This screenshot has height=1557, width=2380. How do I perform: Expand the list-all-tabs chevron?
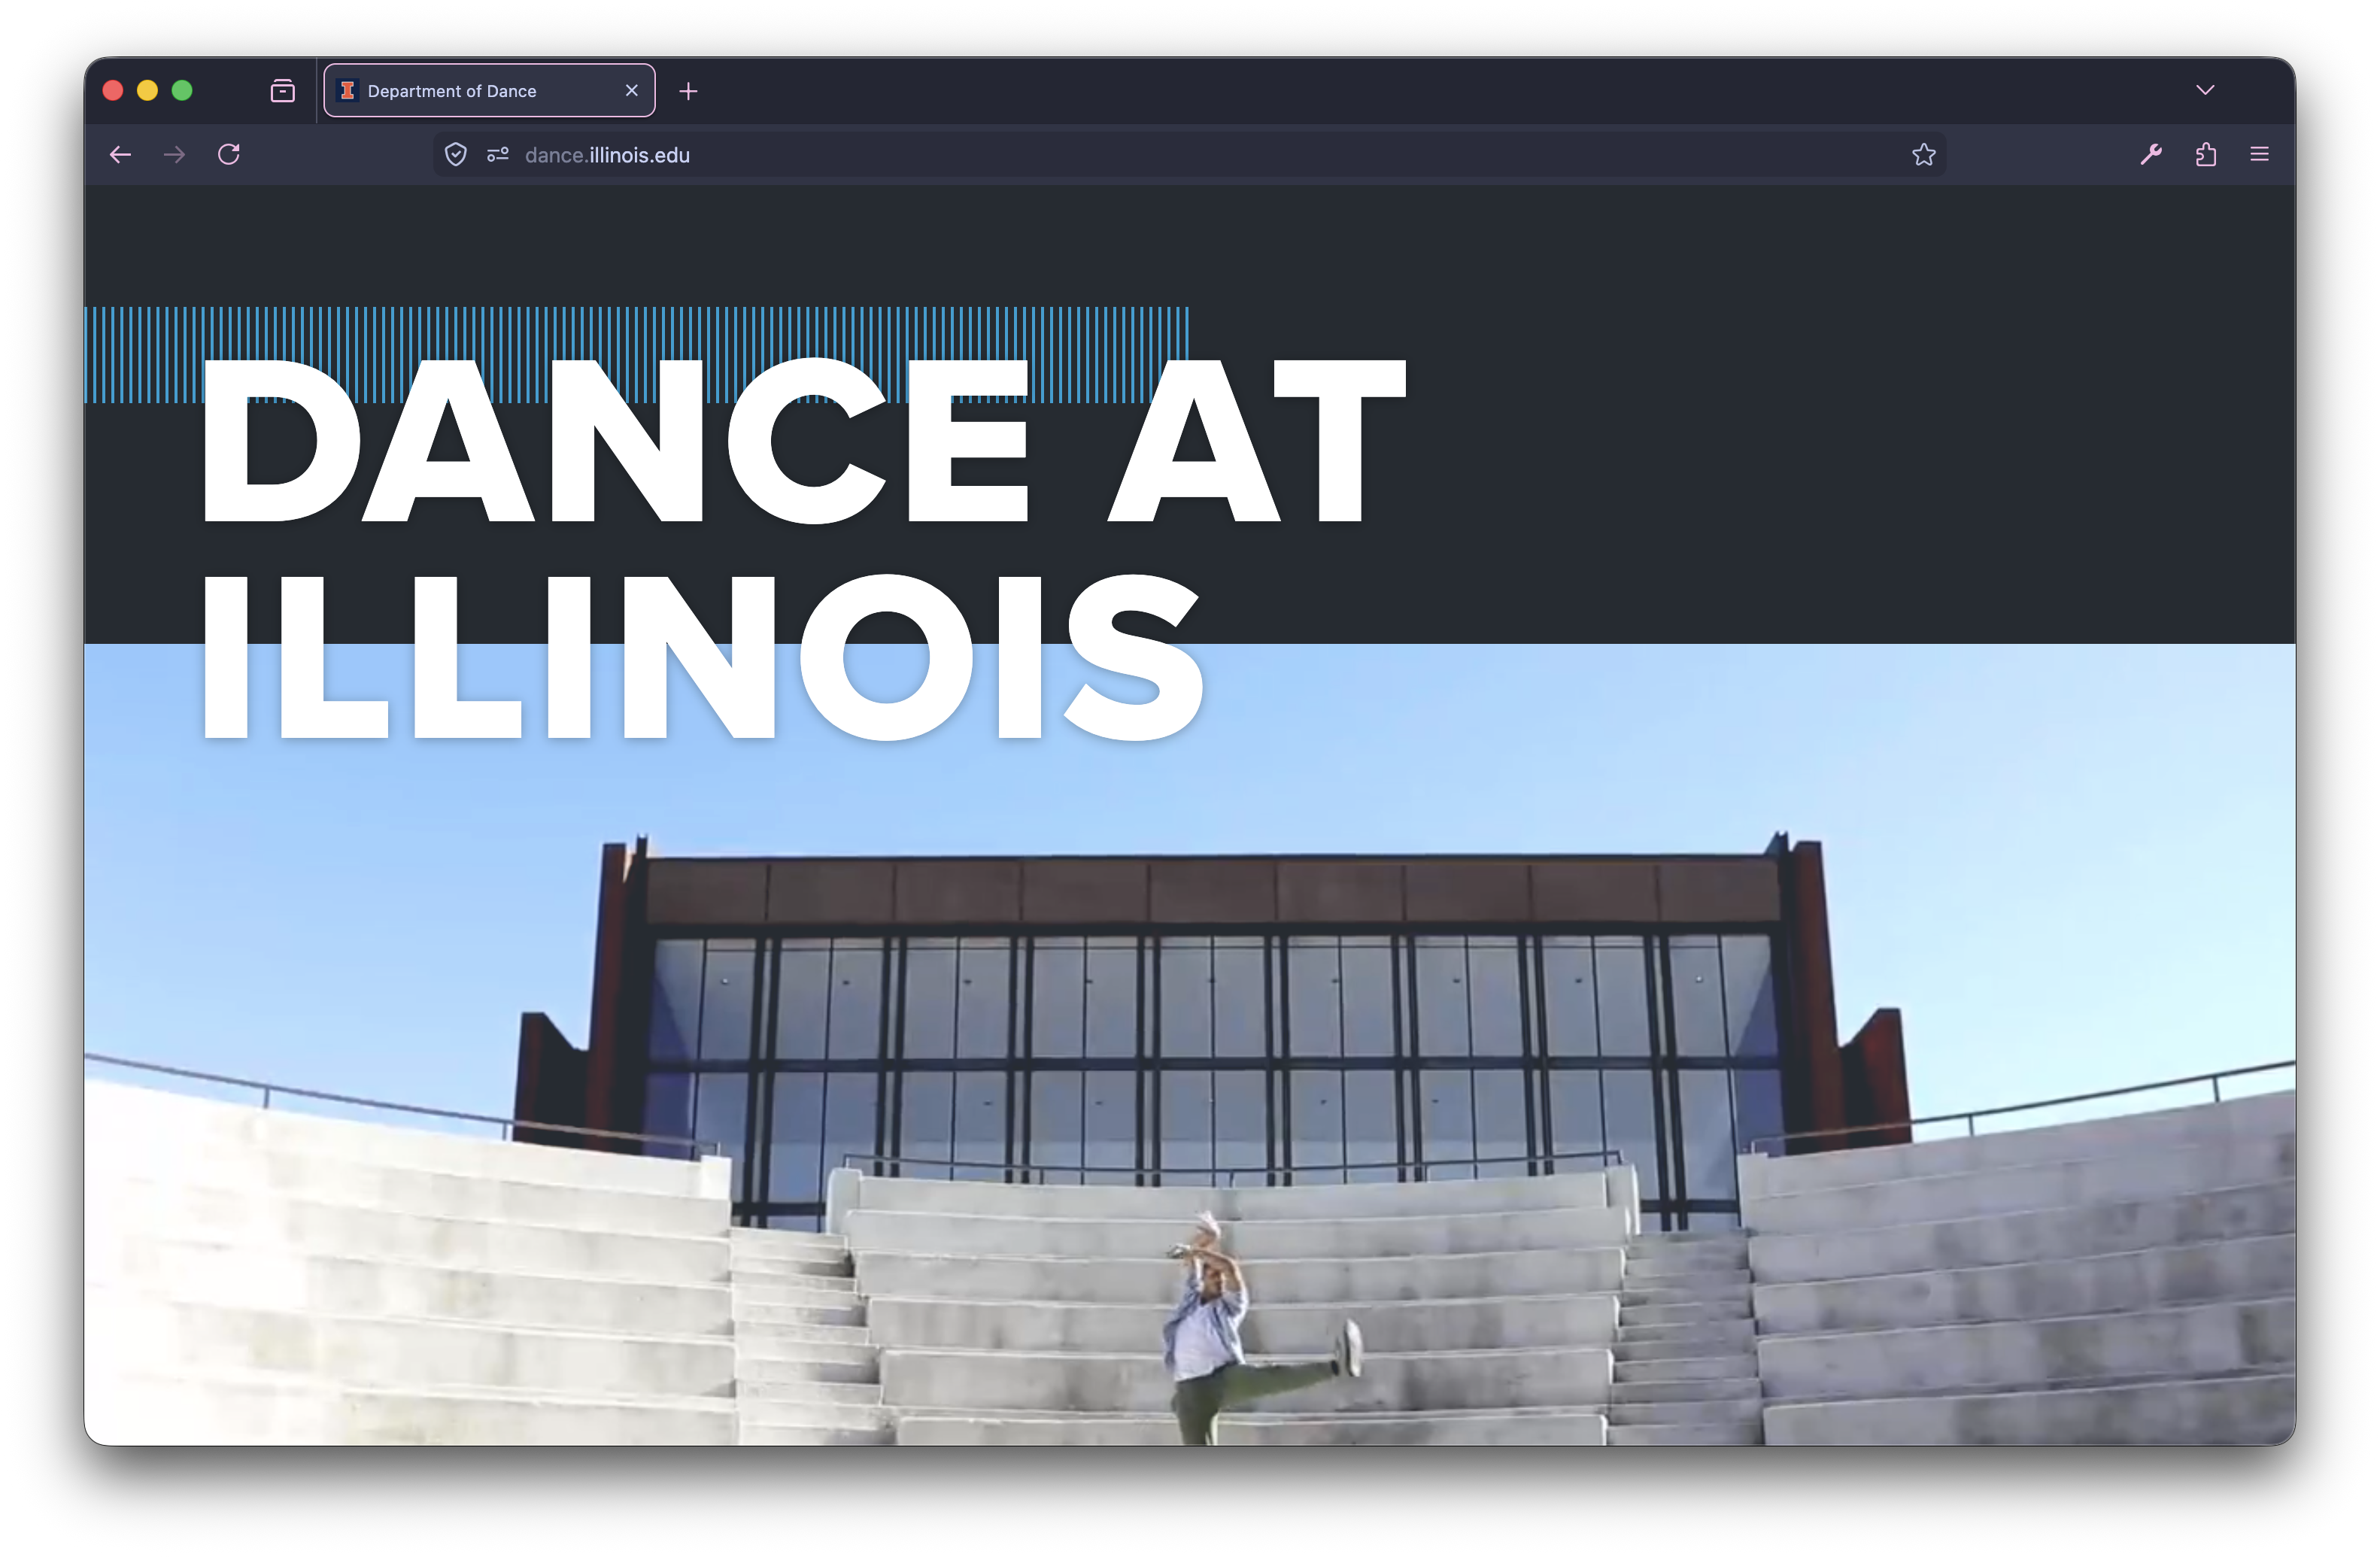[x=2205, y=90]
